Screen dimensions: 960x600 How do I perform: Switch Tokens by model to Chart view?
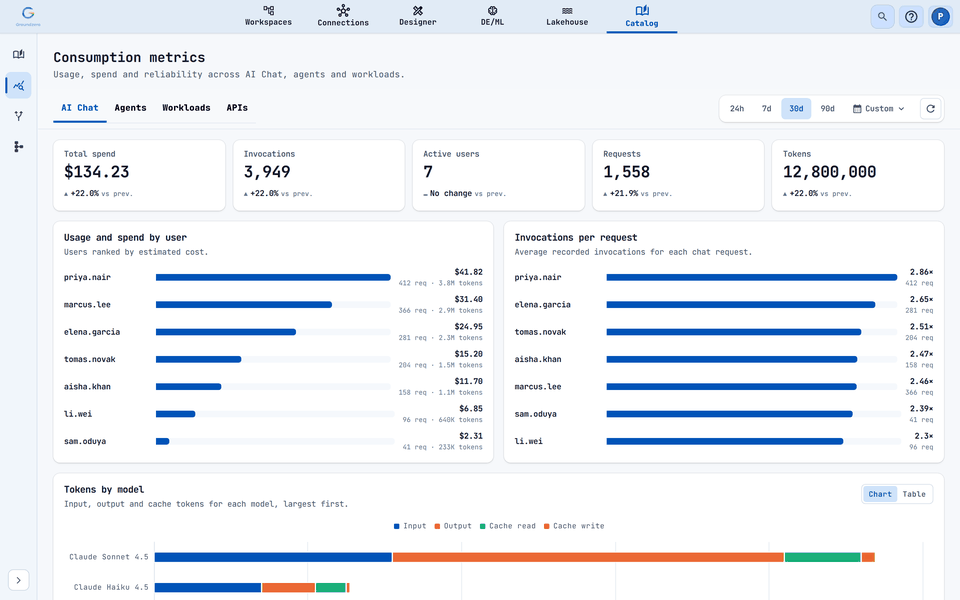pyautogui.click(x=880, y=494)
